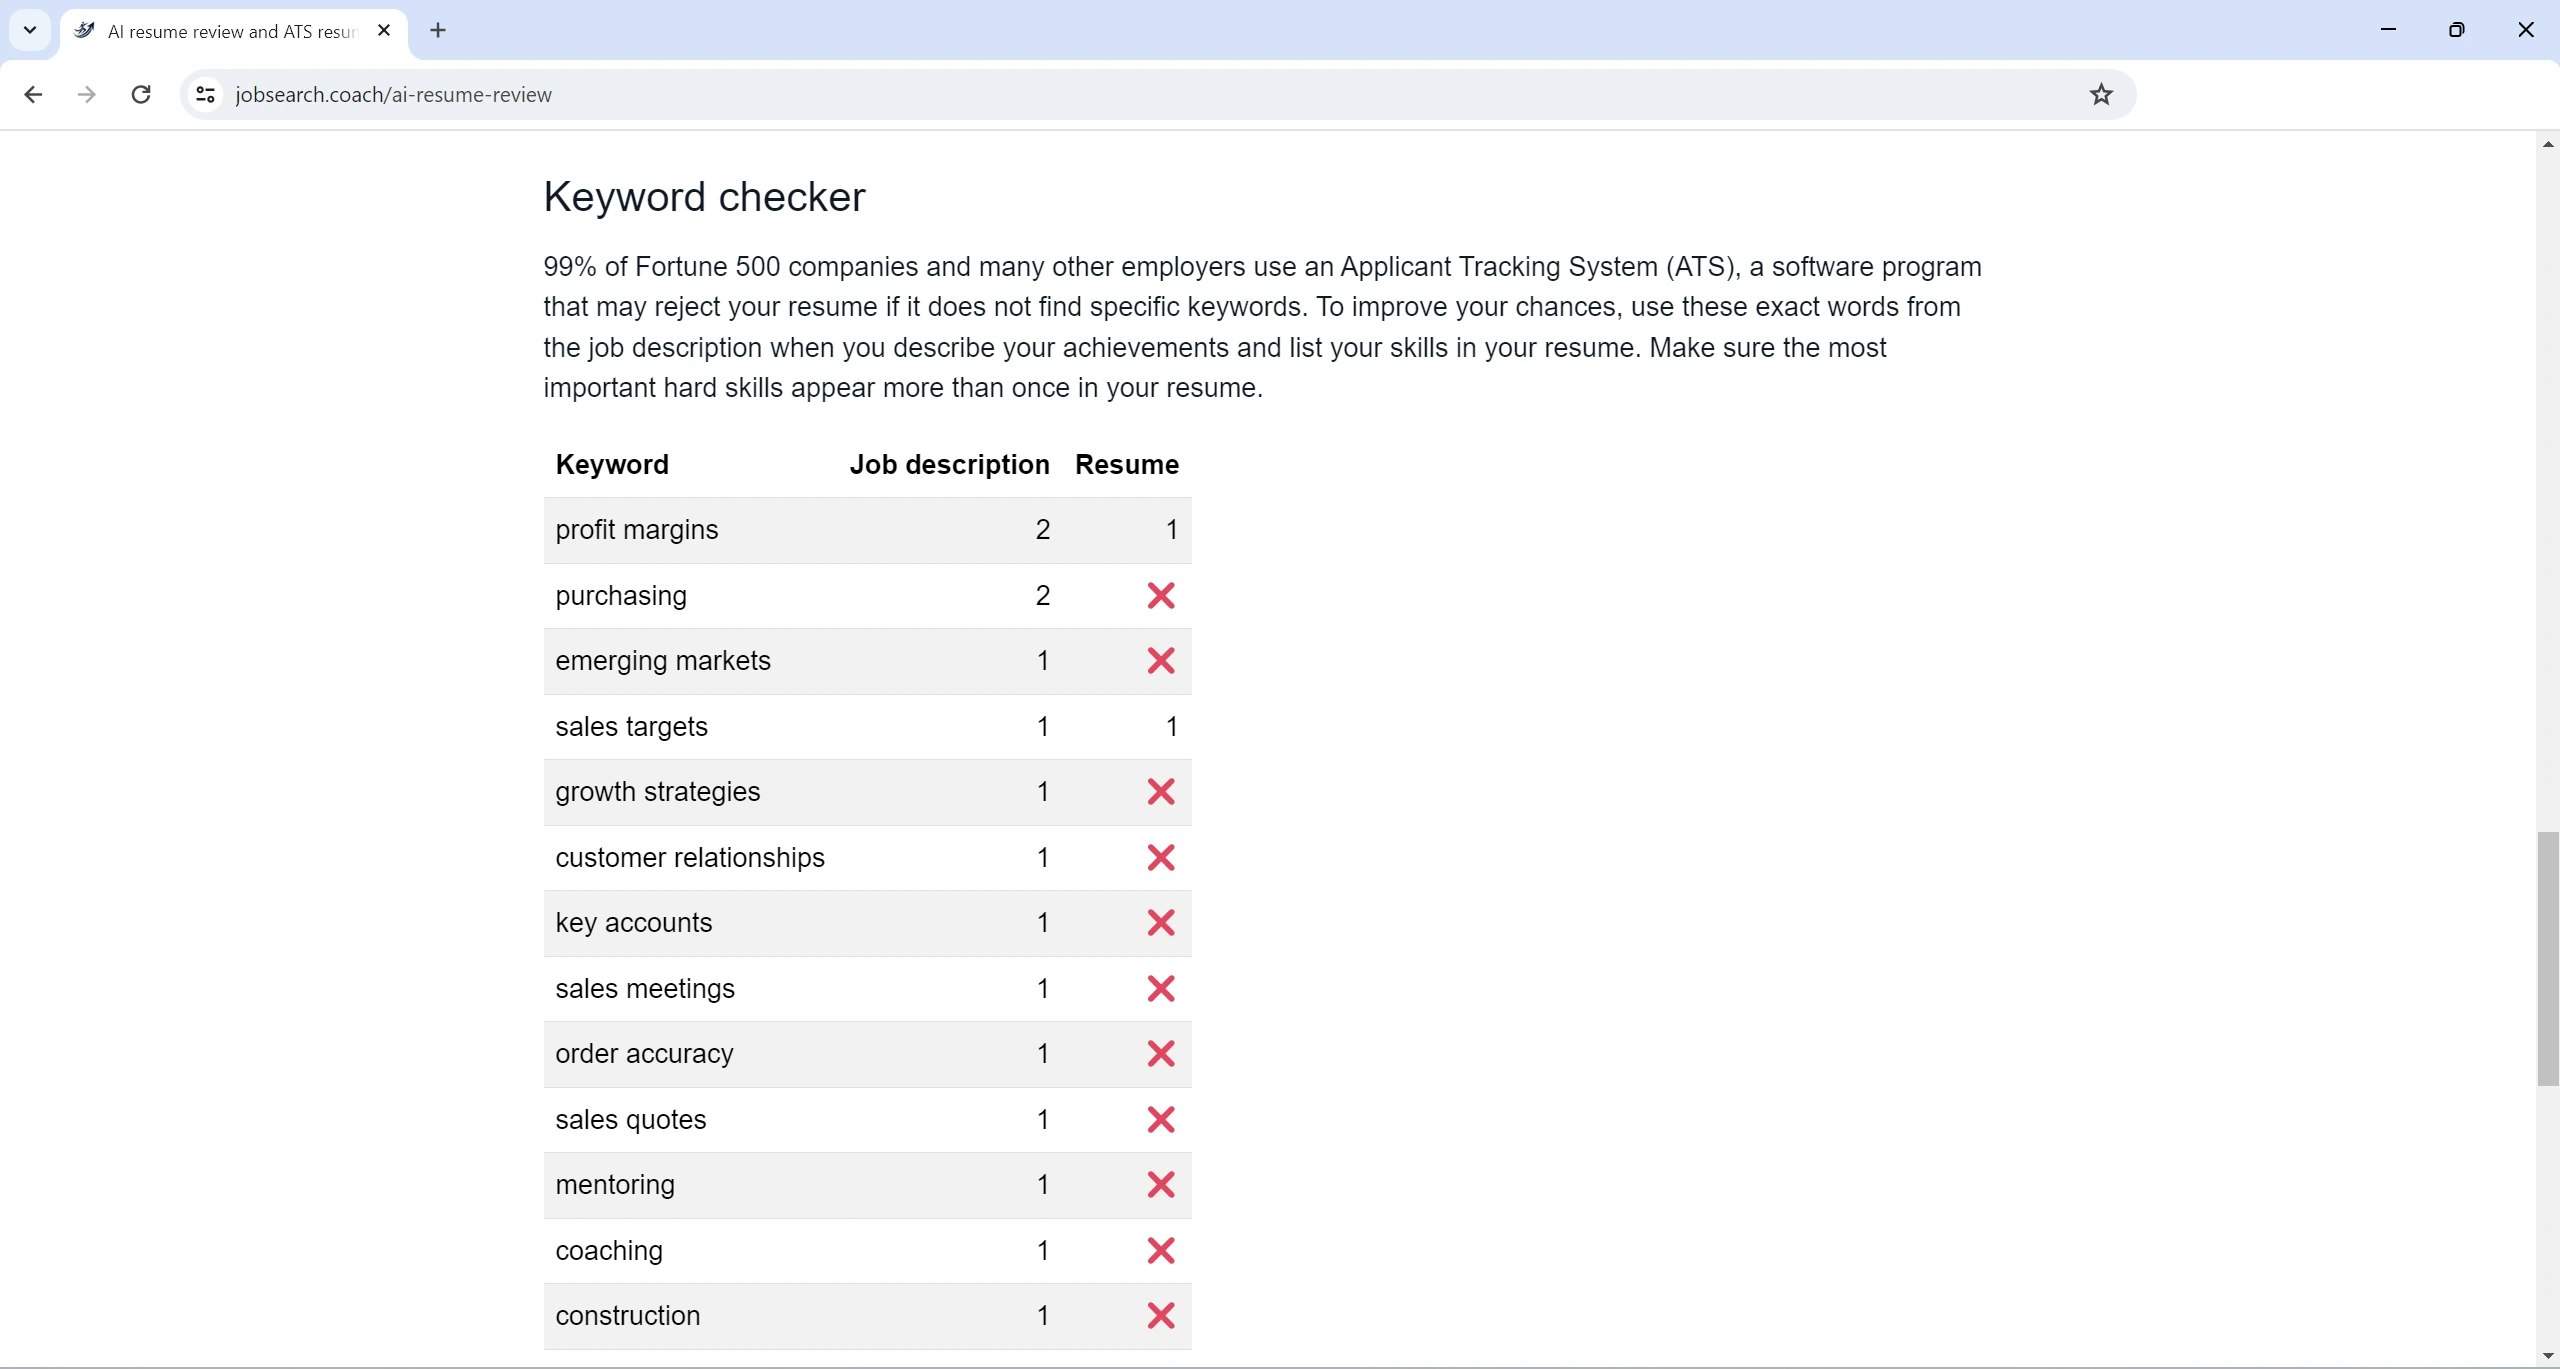Viewport: 2560px width, 1369px height.
Task: Click red X icon in emerging markets row
Action: 1160,661
